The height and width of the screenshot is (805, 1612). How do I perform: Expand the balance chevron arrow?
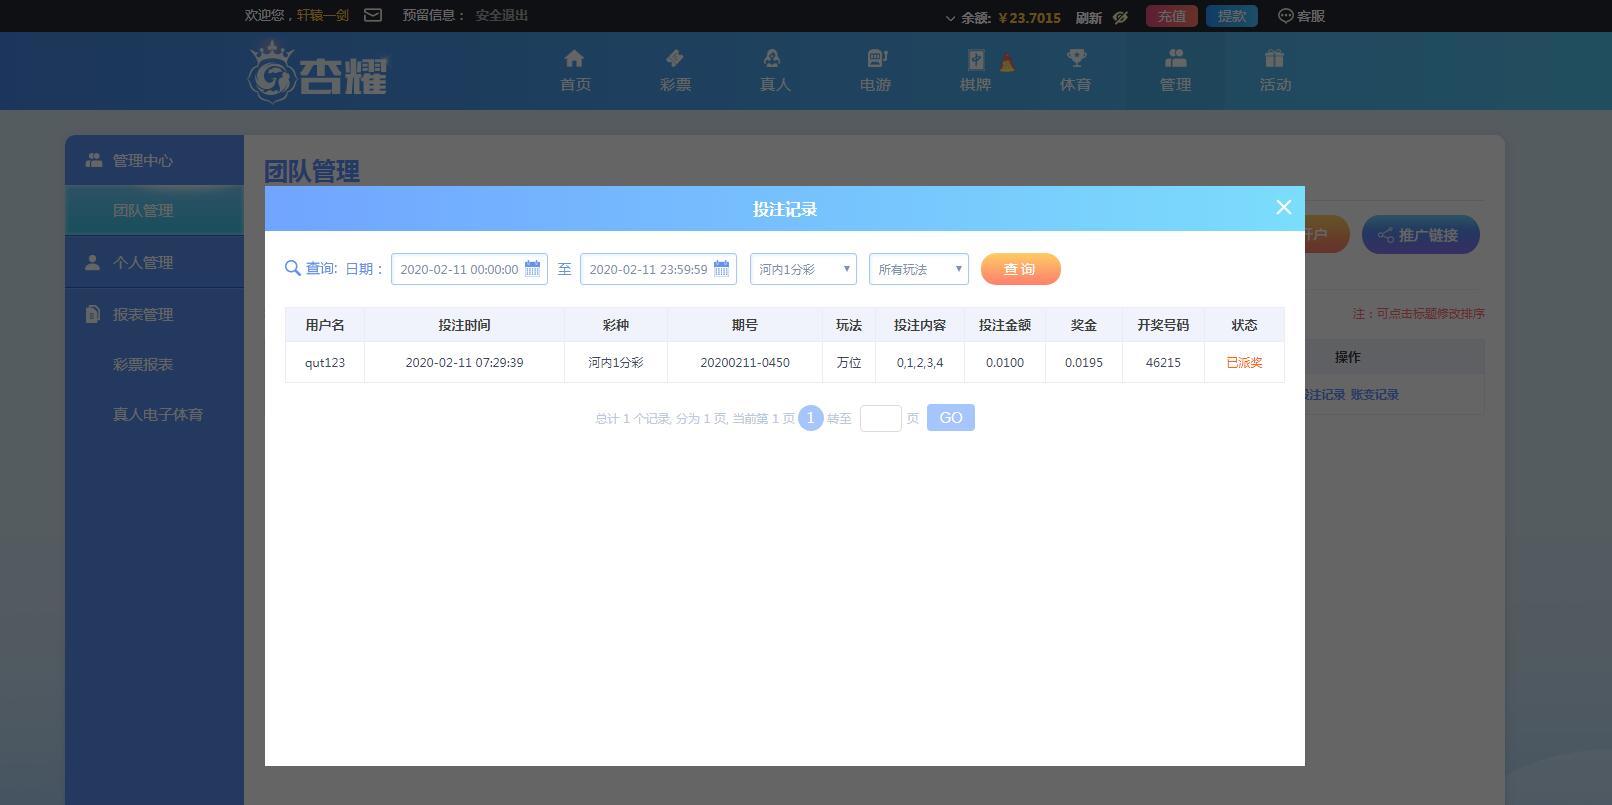tap(950, 18)
